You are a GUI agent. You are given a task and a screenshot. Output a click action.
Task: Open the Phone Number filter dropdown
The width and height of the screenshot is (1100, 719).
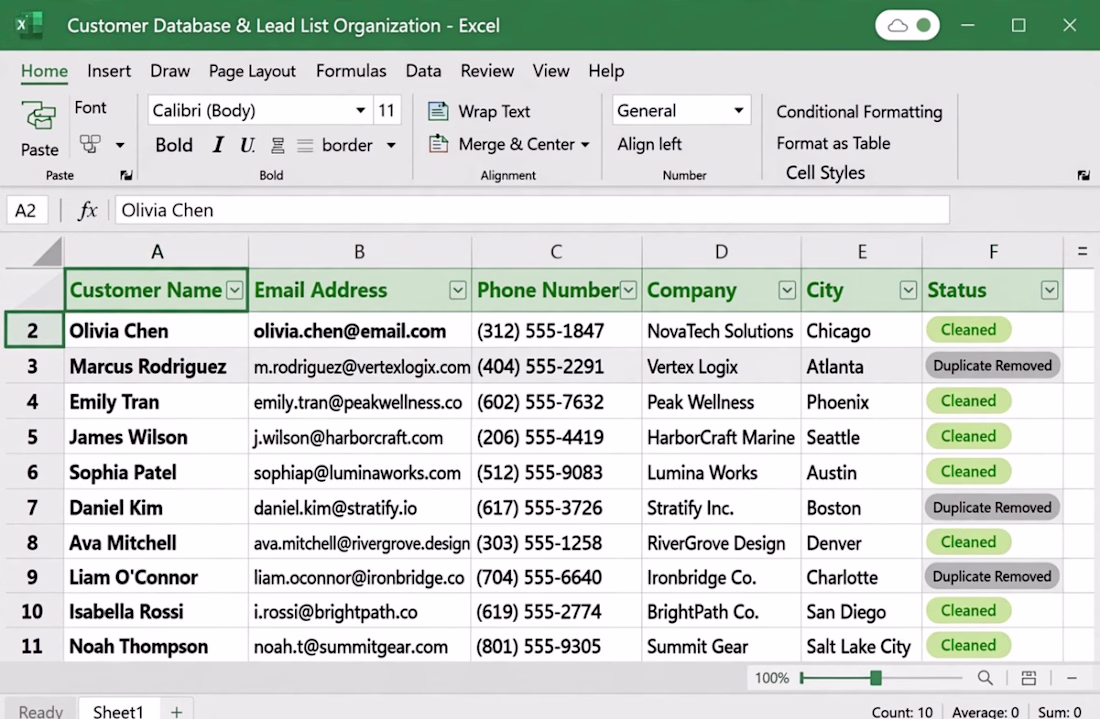629,290
